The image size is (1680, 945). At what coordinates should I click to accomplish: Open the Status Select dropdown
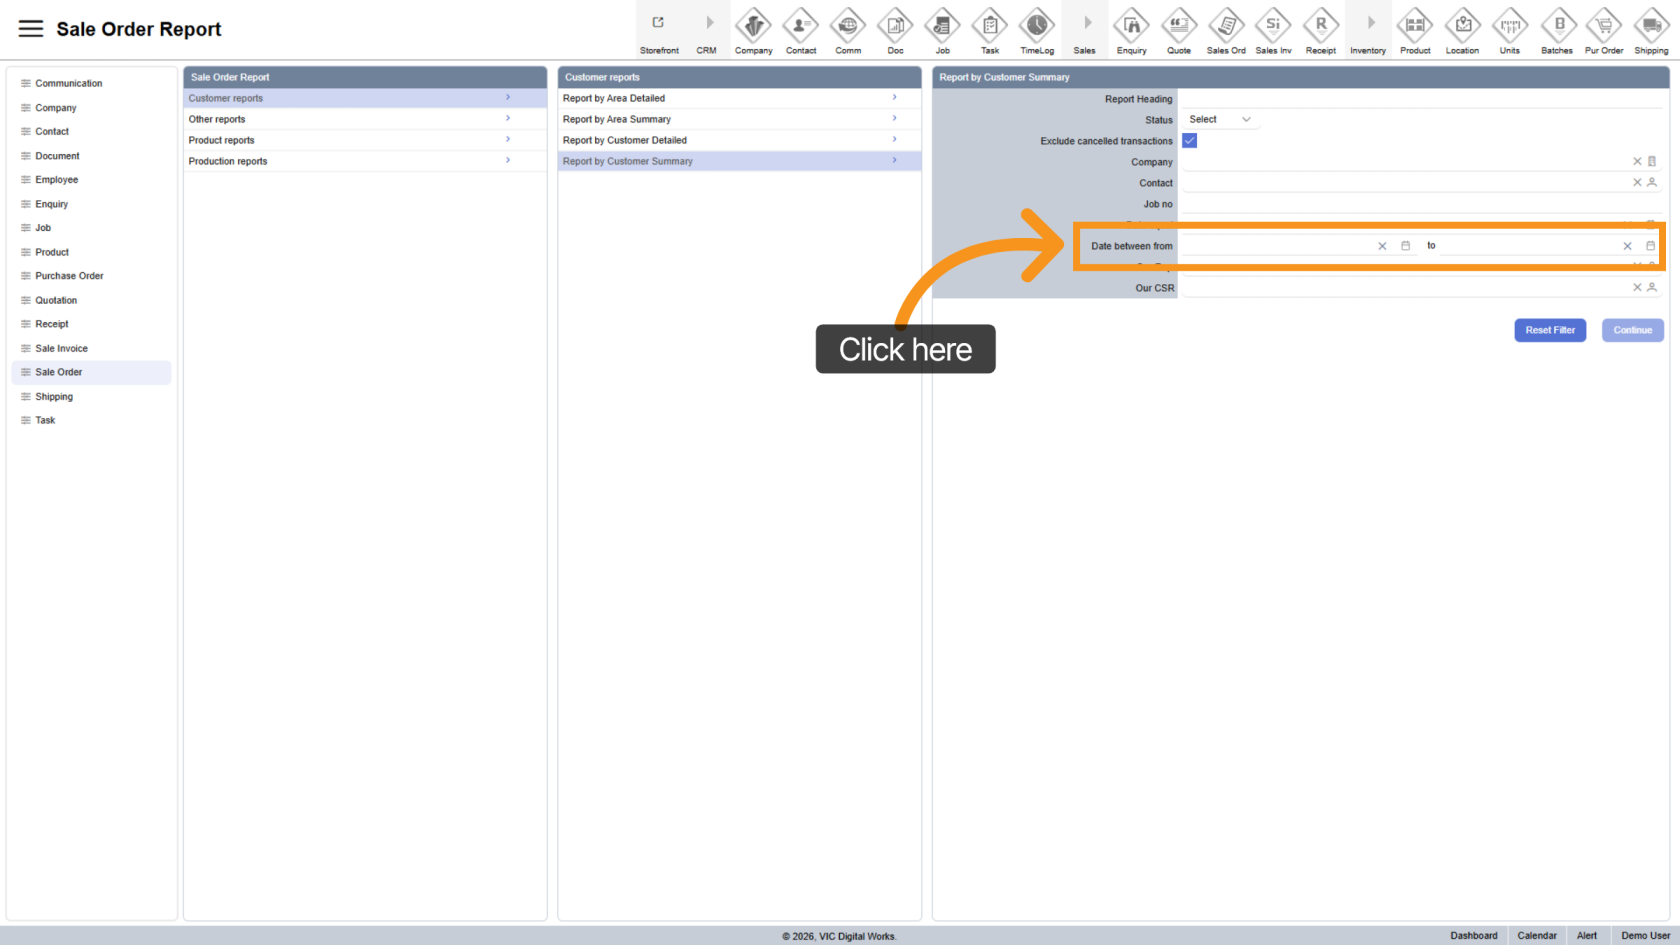(x=1219, y=120)
